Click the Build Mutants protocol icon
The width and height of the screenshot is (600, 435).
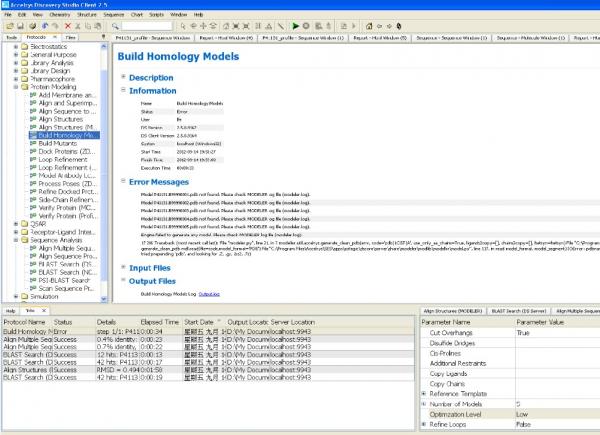point(33,143)
